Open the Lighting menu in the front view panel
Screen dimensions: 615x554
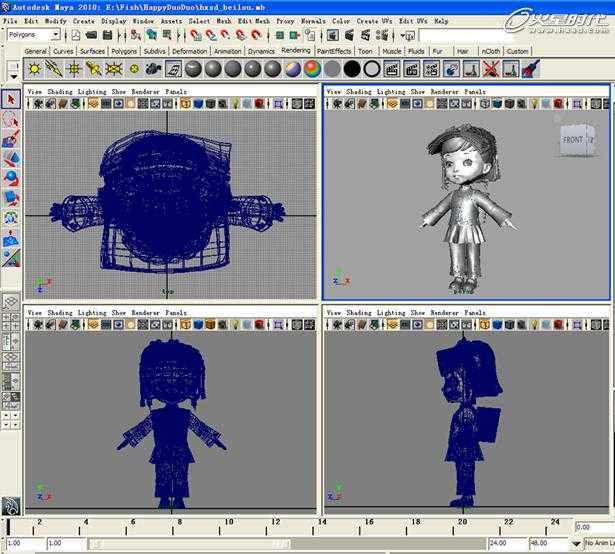pos(92,313)
